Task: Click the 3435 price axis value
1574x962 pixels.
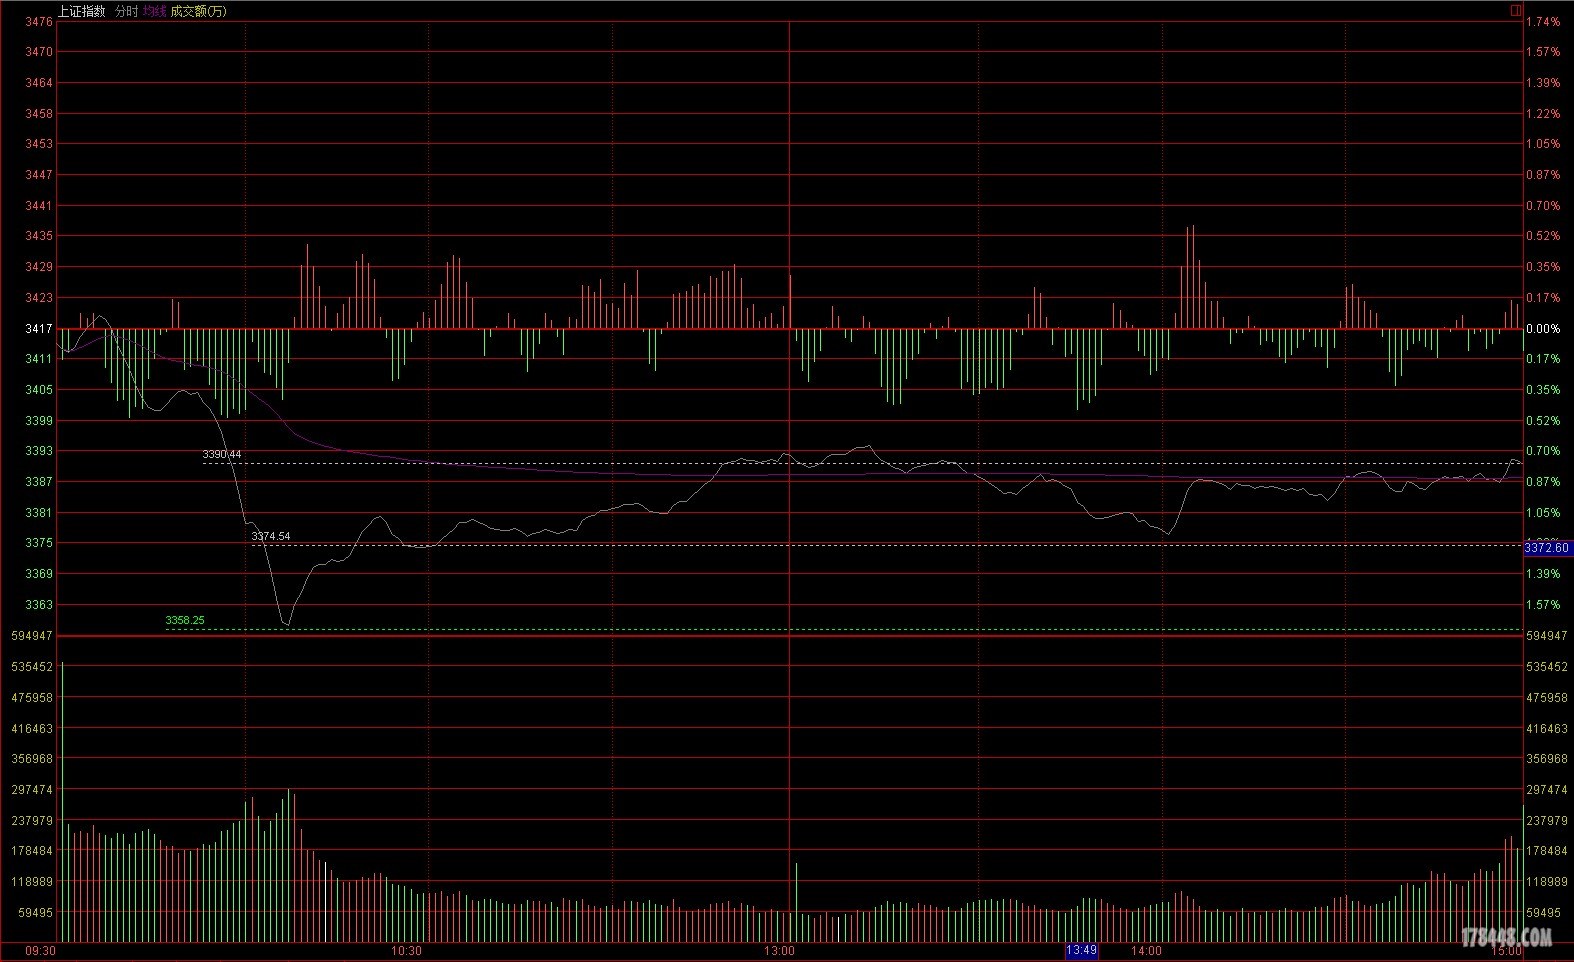Action: pos(39,236)
